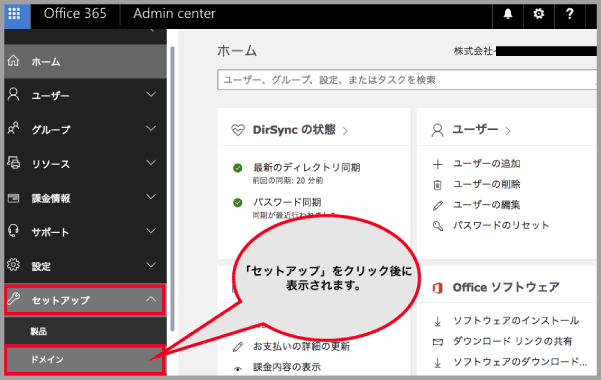Image resolution: width=601 pixels, height=380 pixels.
Task: Click the リソース icon in the sidebar
Action: click(x=14, y=163)
